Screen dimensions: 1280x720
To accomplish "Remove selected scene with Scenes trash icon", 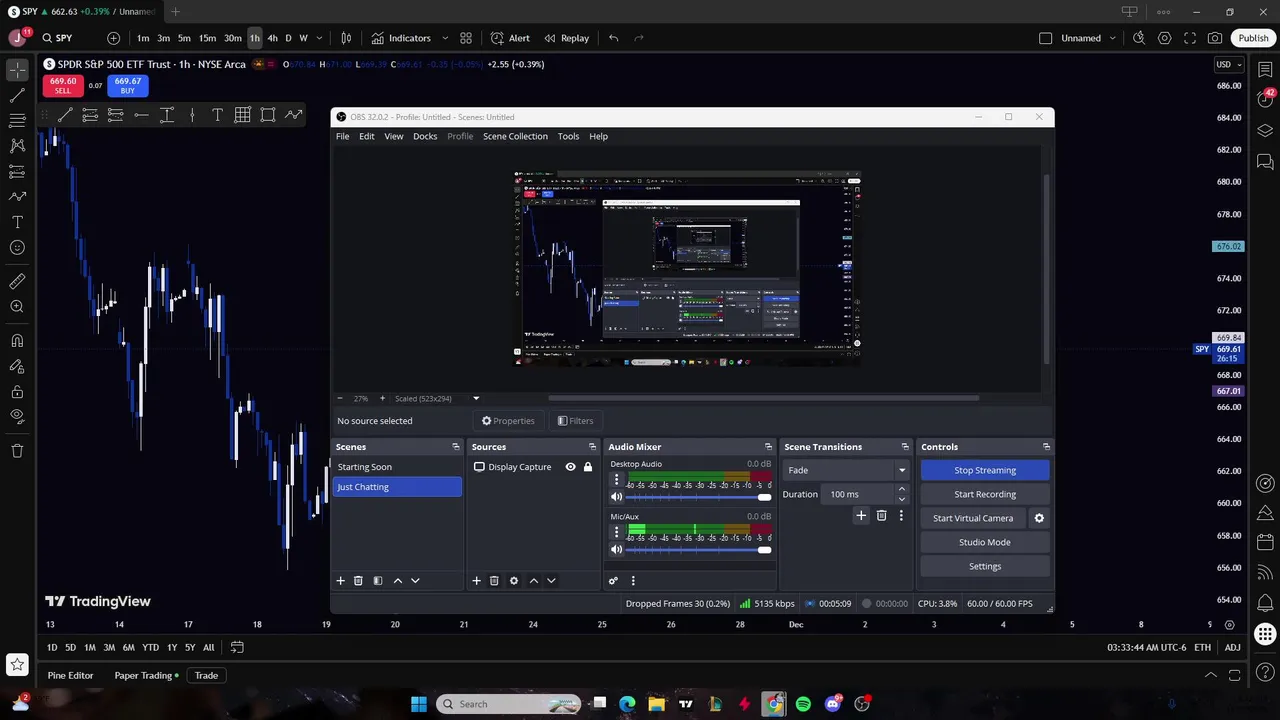I will point(358,580).
